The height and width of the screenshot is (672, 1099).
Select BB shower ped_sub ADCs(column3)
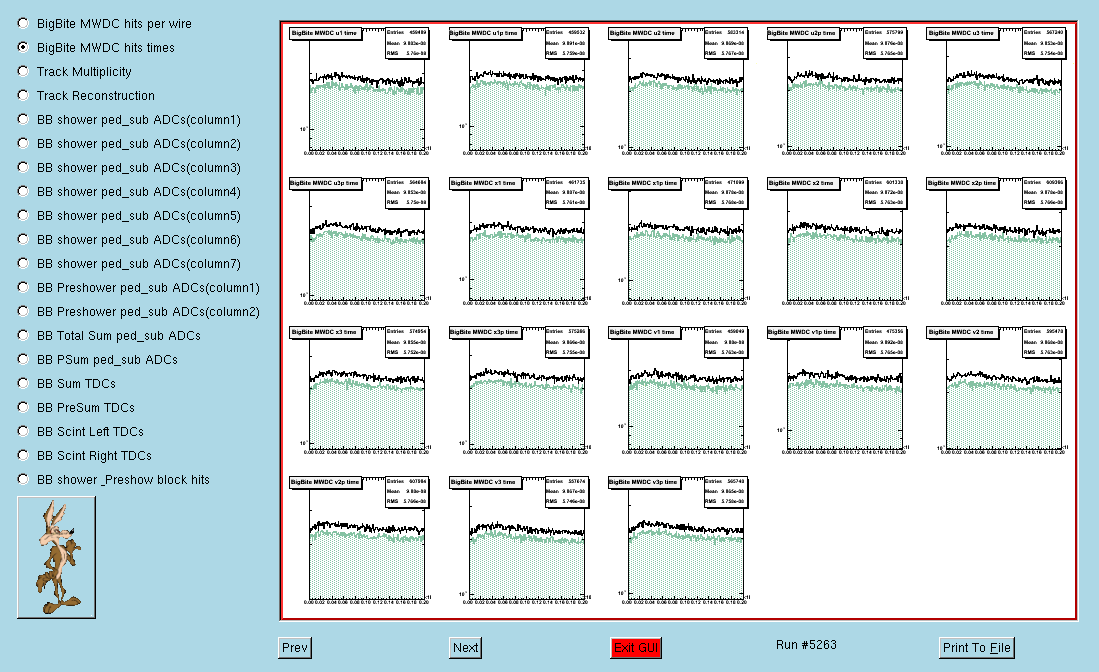pos(23,167)
